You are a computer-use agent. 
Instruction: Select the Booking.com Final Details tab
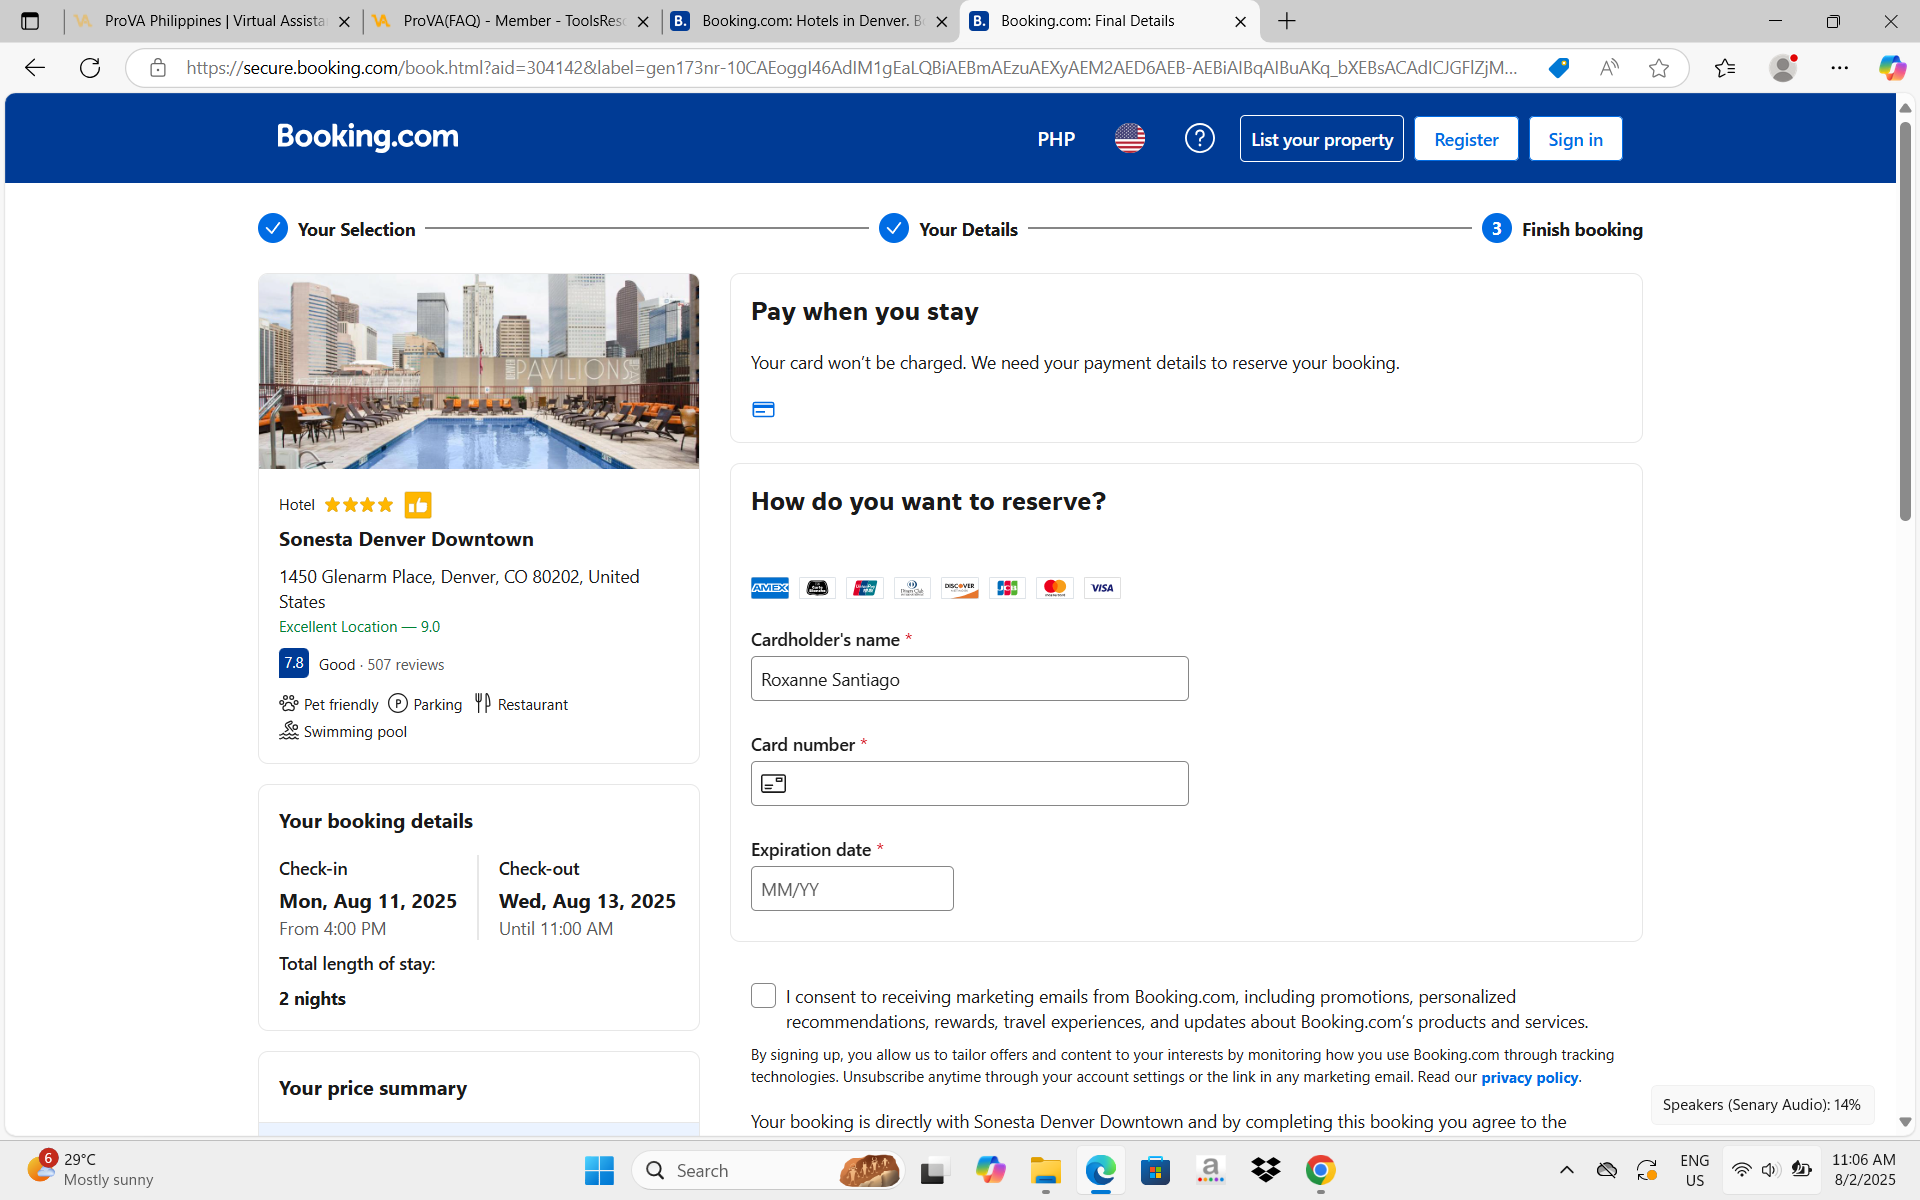pos(1108,21)
